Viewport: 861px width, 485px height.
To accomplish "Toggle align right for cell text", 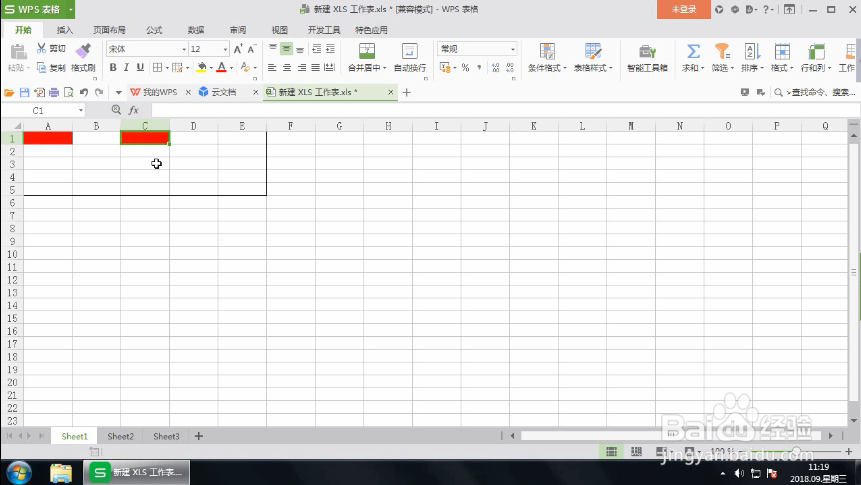I will click(x=301, y=68).
